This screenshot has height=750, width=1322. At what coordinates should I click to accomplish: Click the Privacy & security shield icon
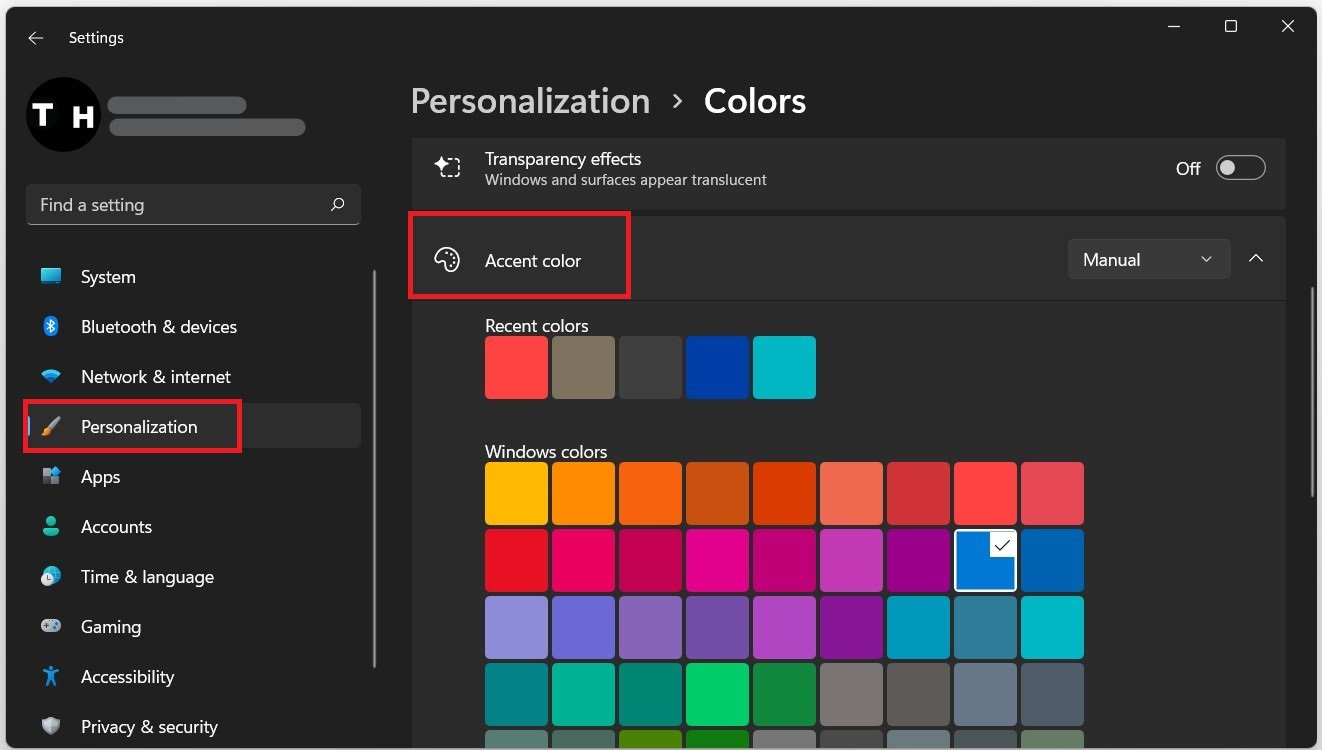coord(51,727)
